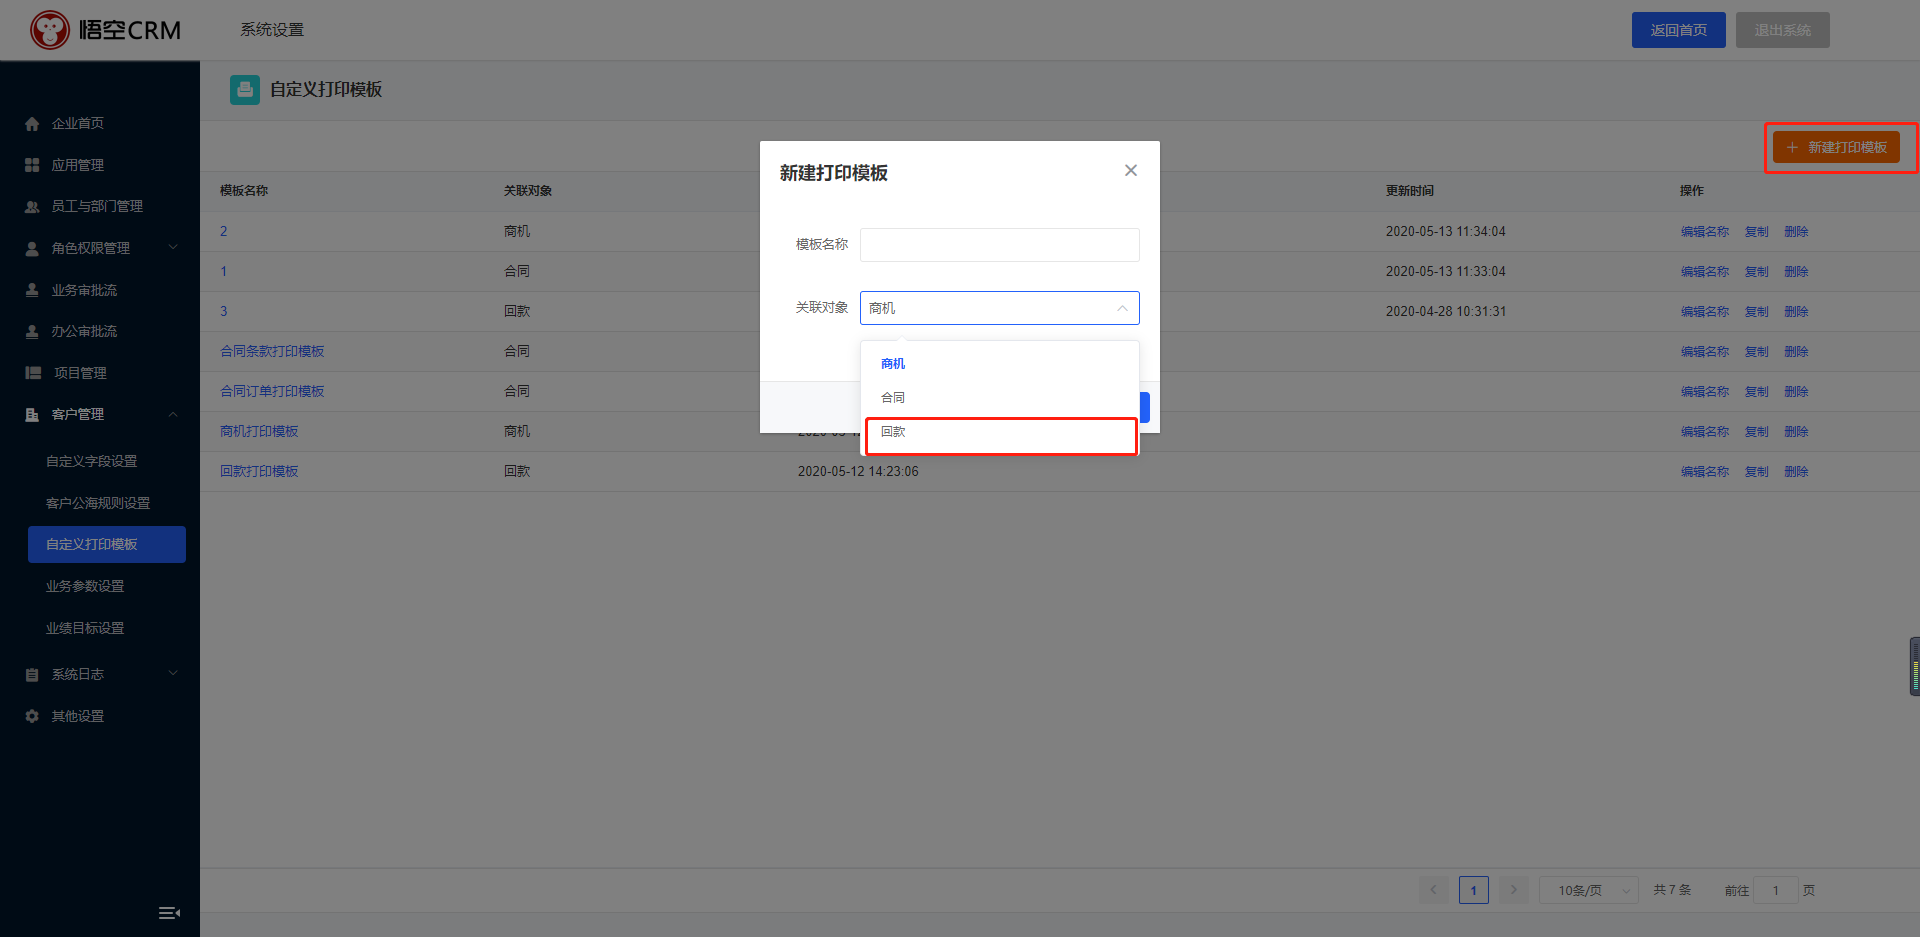This screenshot has height=937, width=1920.
Task: Click 复制 for 合同订单打印模板
Action: pos(1757,392)
